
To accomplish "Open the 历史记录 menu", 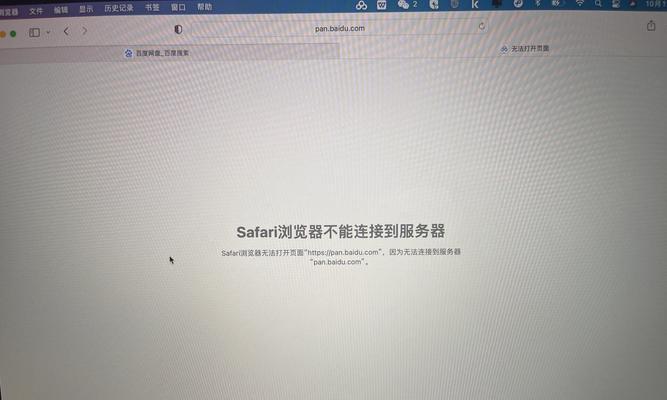I will pyautogui.click(x=119, y=8).
